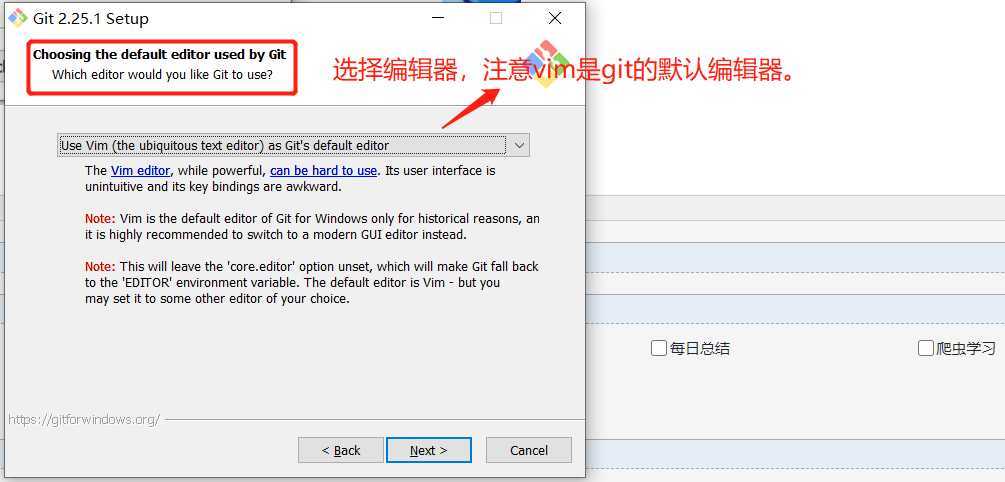Go to the previous step with Back
The image size is (1005, 482).
pyautogui.click(x=341, y=450)
